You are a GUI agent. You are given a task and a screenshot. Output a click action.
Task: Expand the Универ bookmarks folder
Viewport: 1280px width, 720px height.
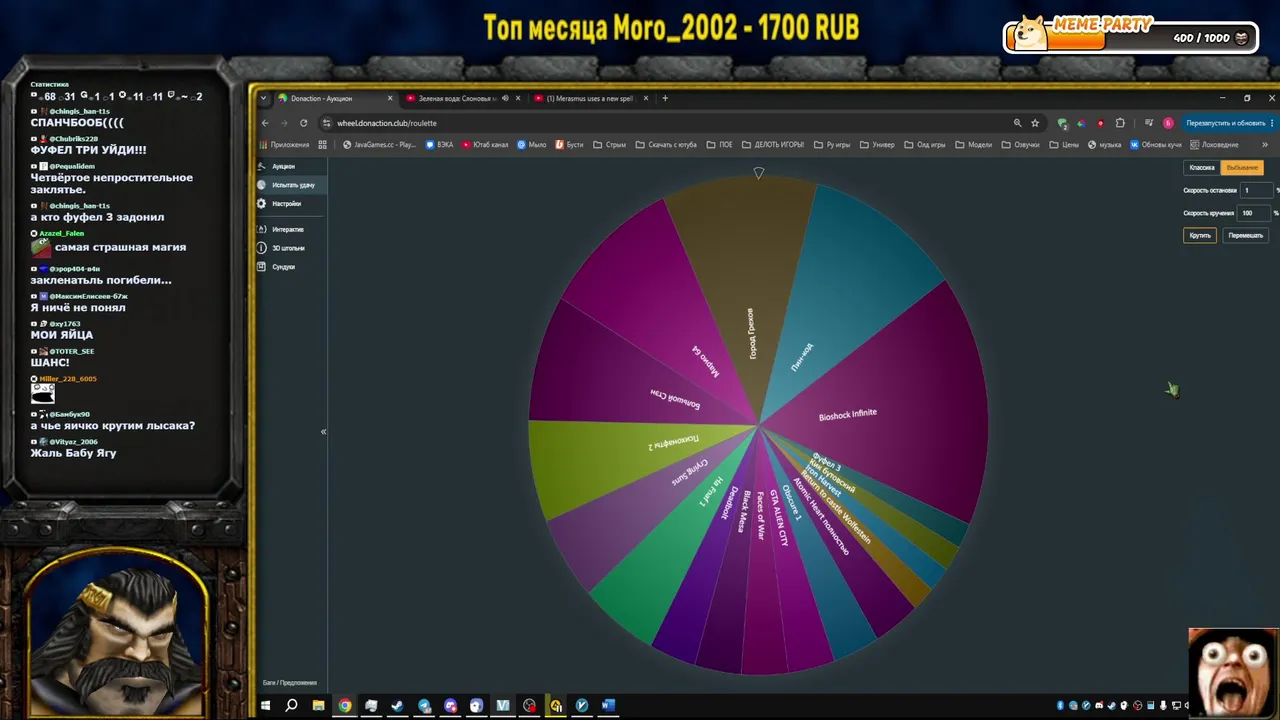[x=877, y=145]
